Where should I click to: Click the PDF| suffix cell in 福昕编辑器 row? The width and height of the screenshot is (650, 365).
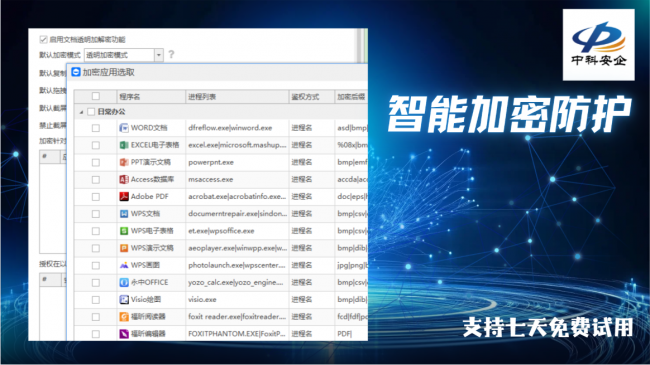tap(351, 334)
